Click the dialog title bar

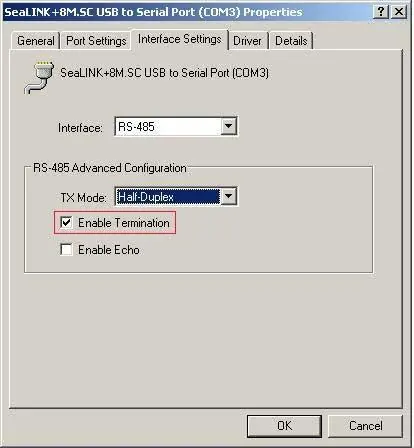(187, 12)
